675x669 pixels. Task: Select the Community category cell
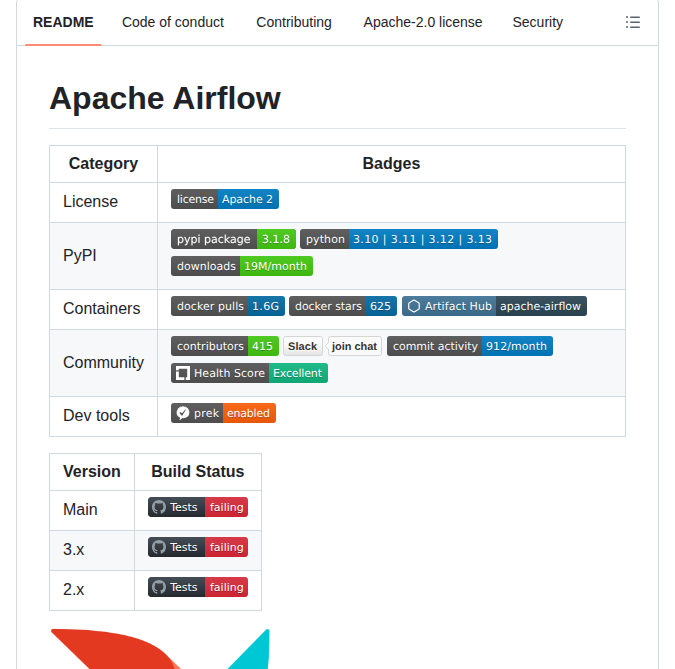click(x=103, y=363)
